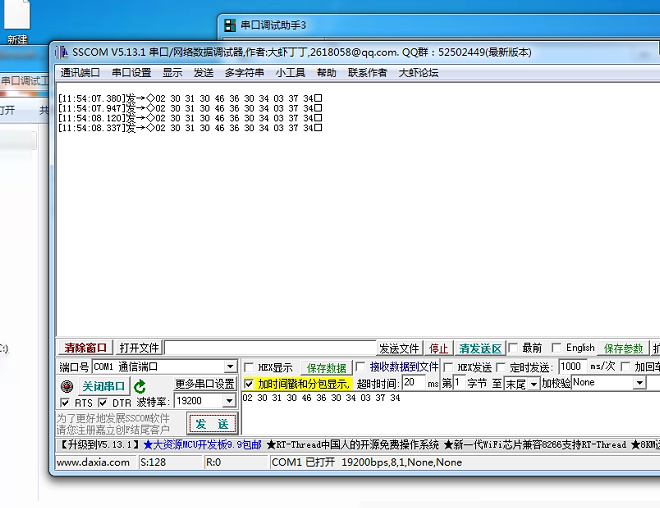
Task: Toggle the DTR checkbox
Action: coord(103,402)
